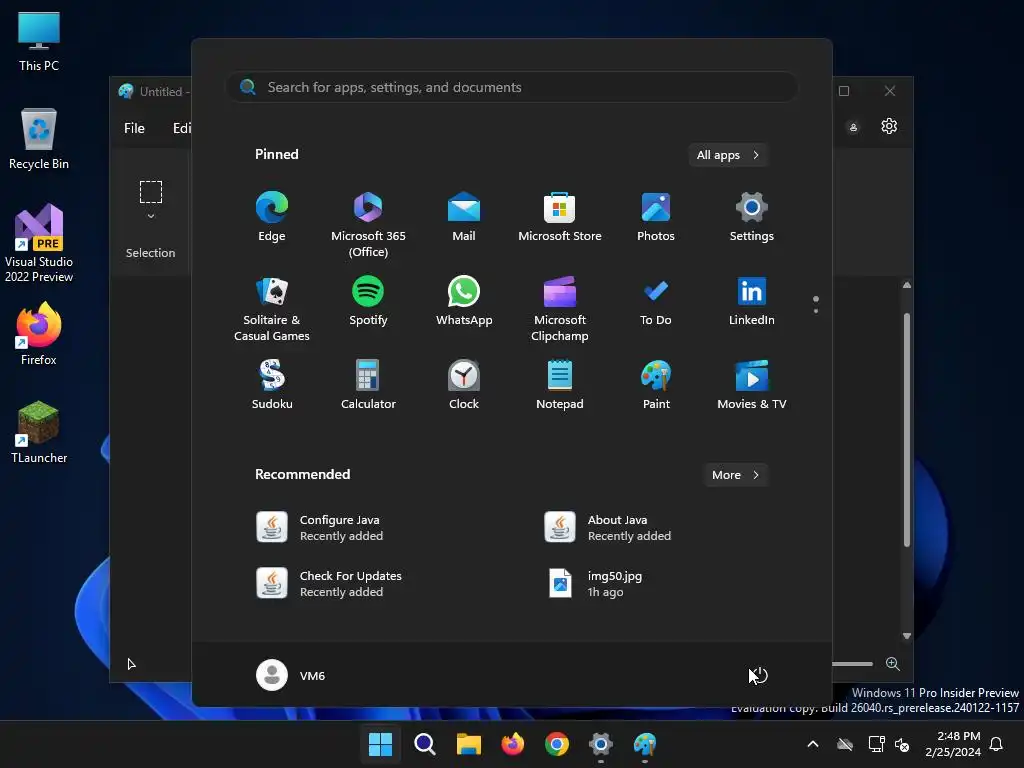This screenshot has height=768, width=1024.
Task: Open Firefox from the taskbar
Action: click(513, 744)
